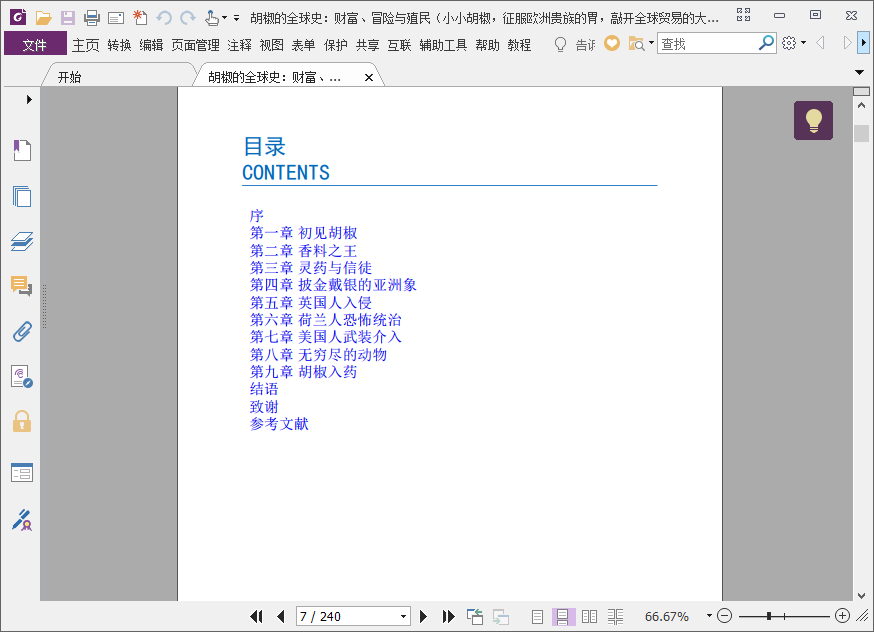This screenshot has width=874, height=632.
Task: Jump to the 参考文献 section link
Action: (x=279, y=424)
